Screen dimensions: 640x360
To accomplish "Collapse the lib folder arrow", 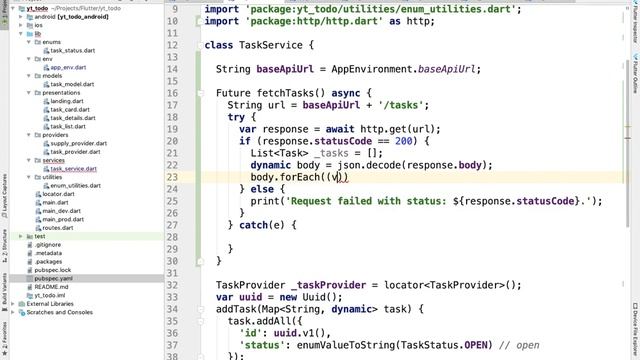I will click(21, 34).
